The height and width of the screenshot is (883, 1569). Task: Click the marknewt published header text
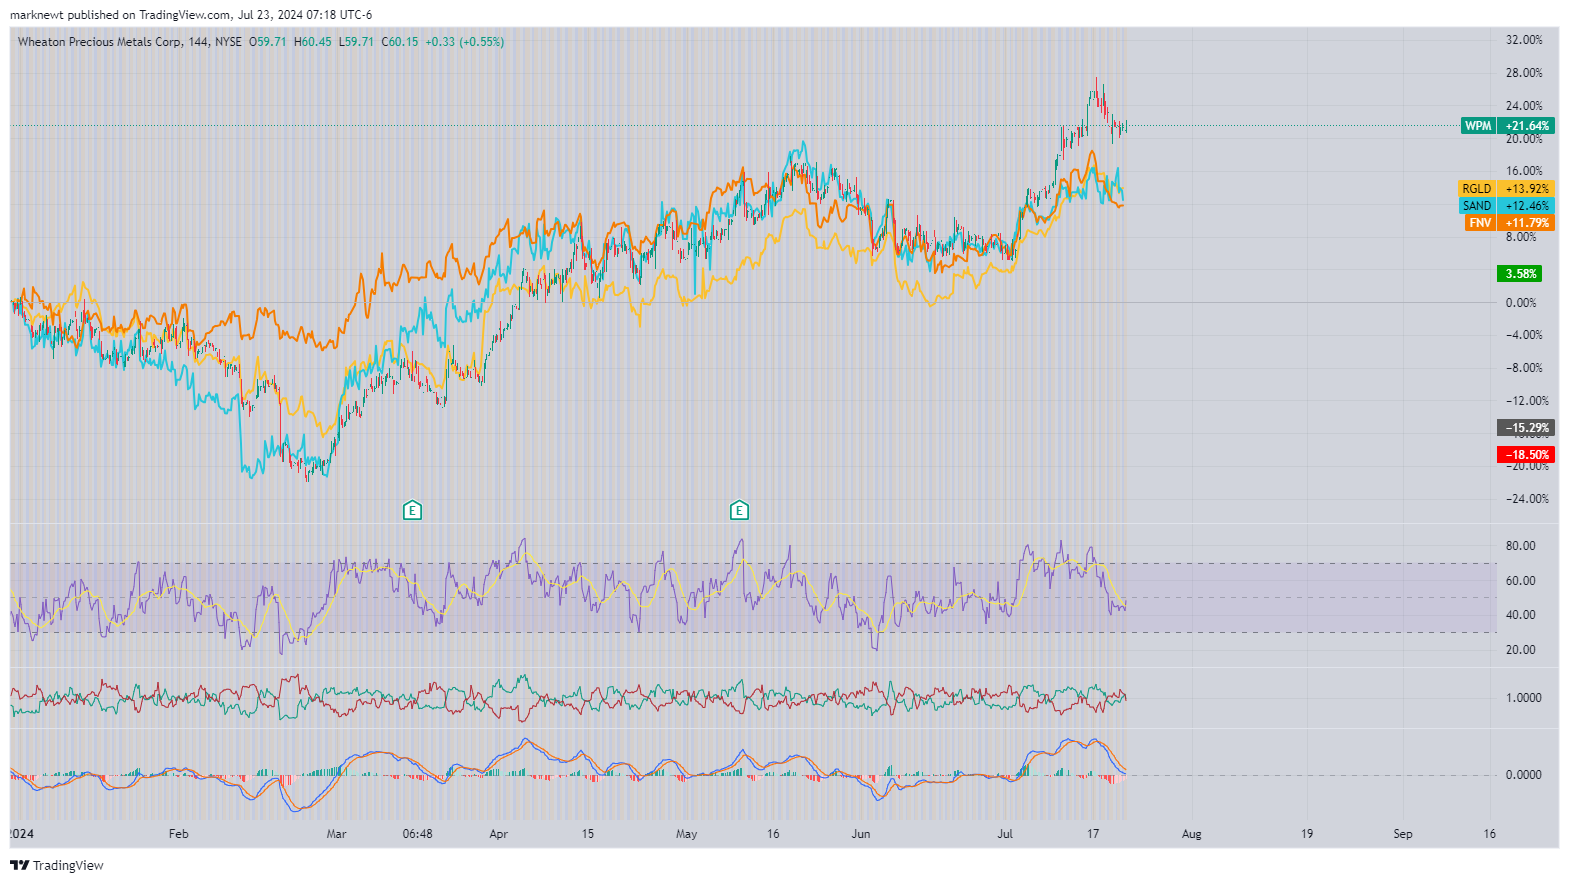point(190,15)
